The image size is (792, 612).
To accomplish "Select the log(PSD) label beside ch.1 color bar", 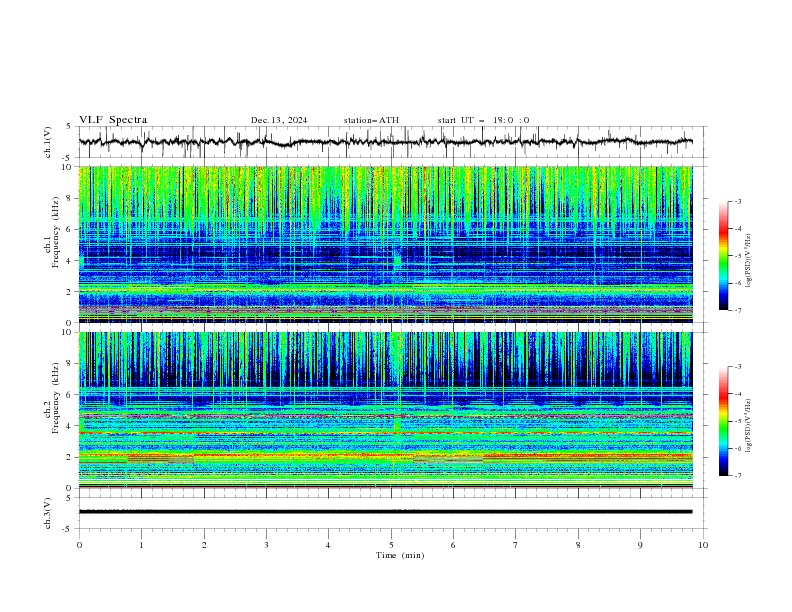I will tap(748, 261).
